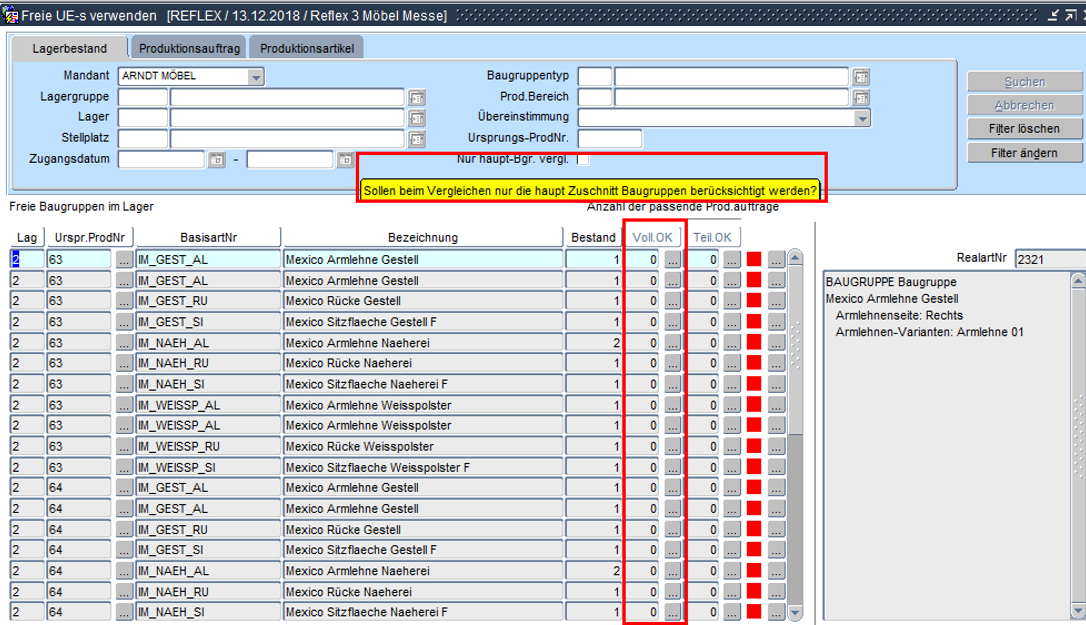Toggle the Nur haupt-Bgr. vergl. checkbox
Image resolution: width=1086 pixels, height=625 pixels.
click(x=584, y=159)
